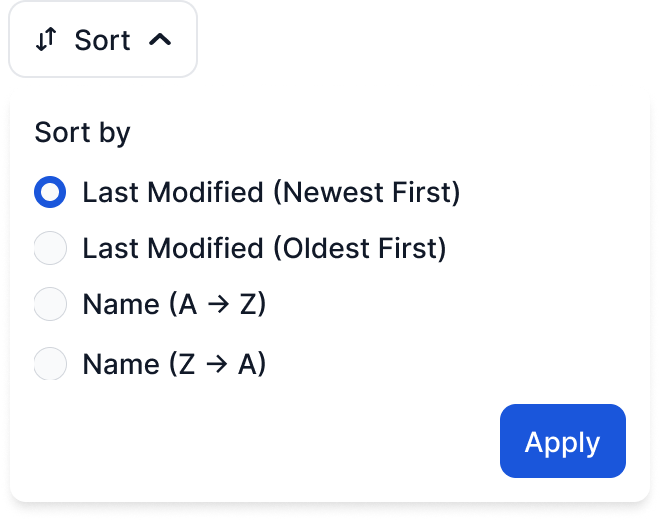Select the Last Modified Newest First radio button
660x520 pixels.
(50, 192)
